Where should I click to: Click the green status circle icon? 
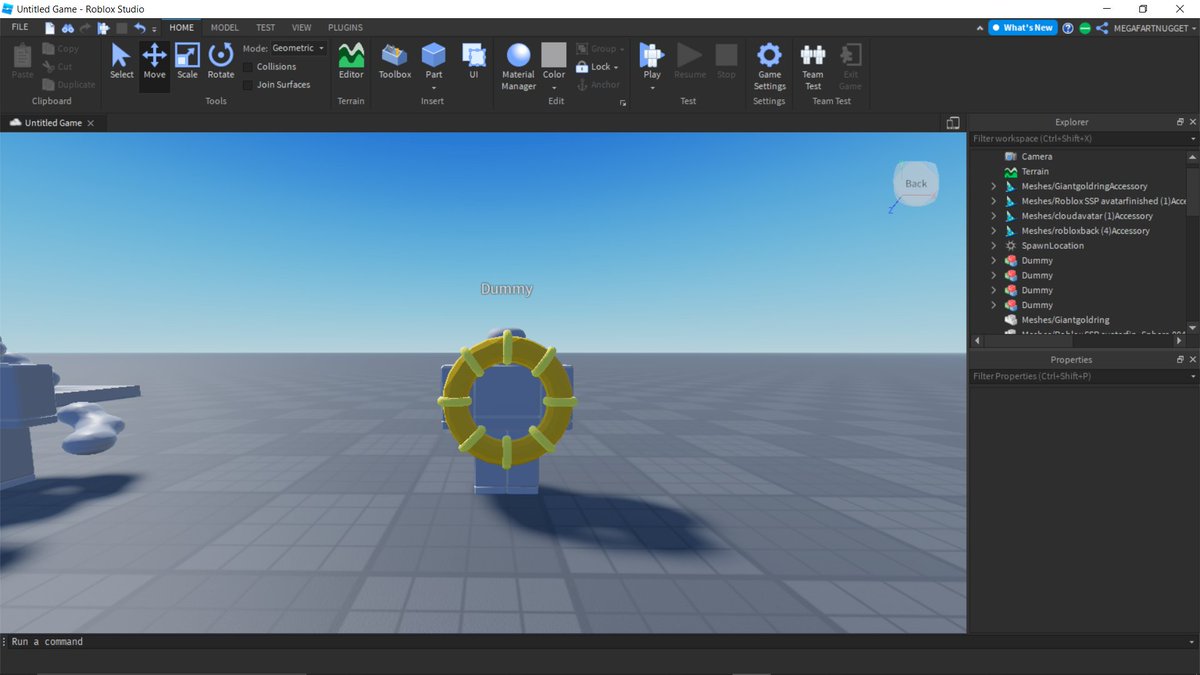1085,28
